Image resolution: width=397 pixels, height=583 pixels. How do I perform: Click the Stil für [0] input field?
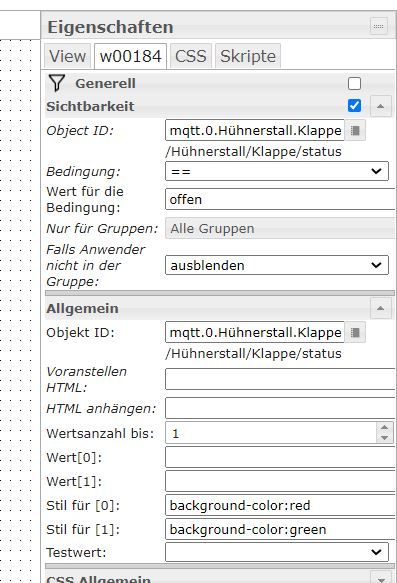click(x=280, y=506)
